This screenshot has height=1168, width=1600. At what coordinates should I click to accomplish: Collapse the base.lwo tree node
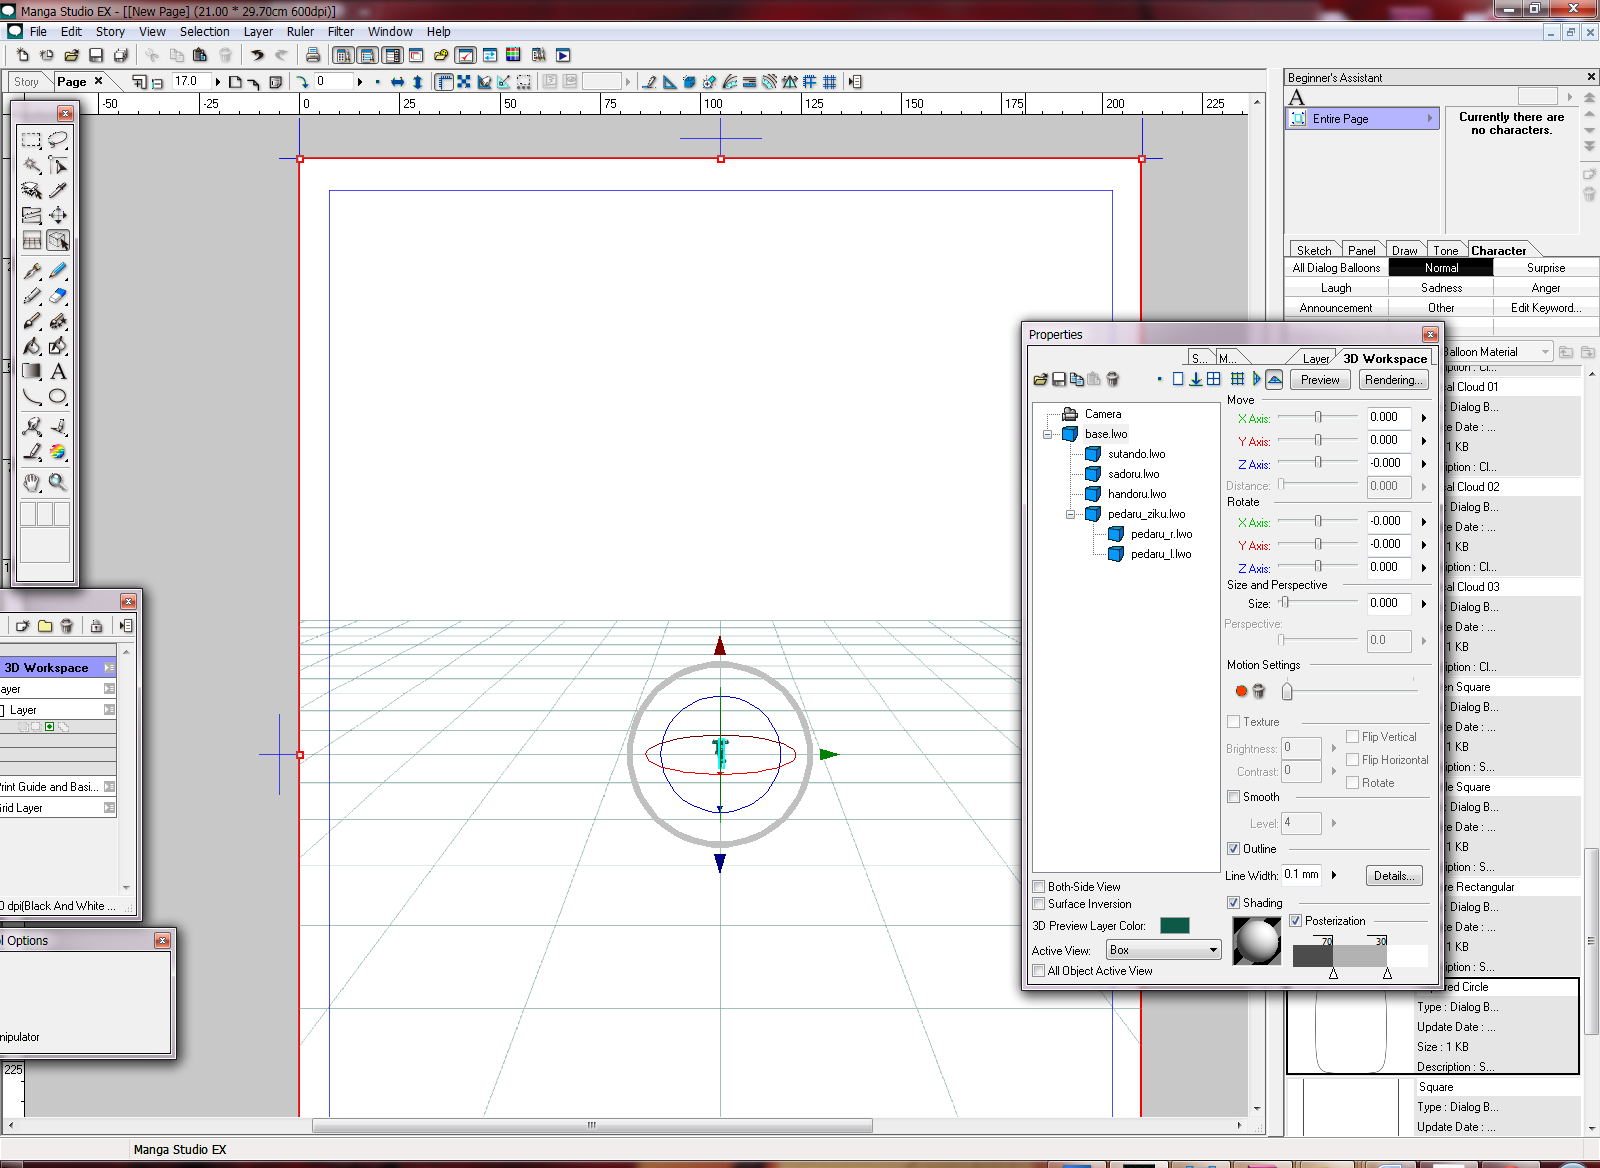(1047, 434)
